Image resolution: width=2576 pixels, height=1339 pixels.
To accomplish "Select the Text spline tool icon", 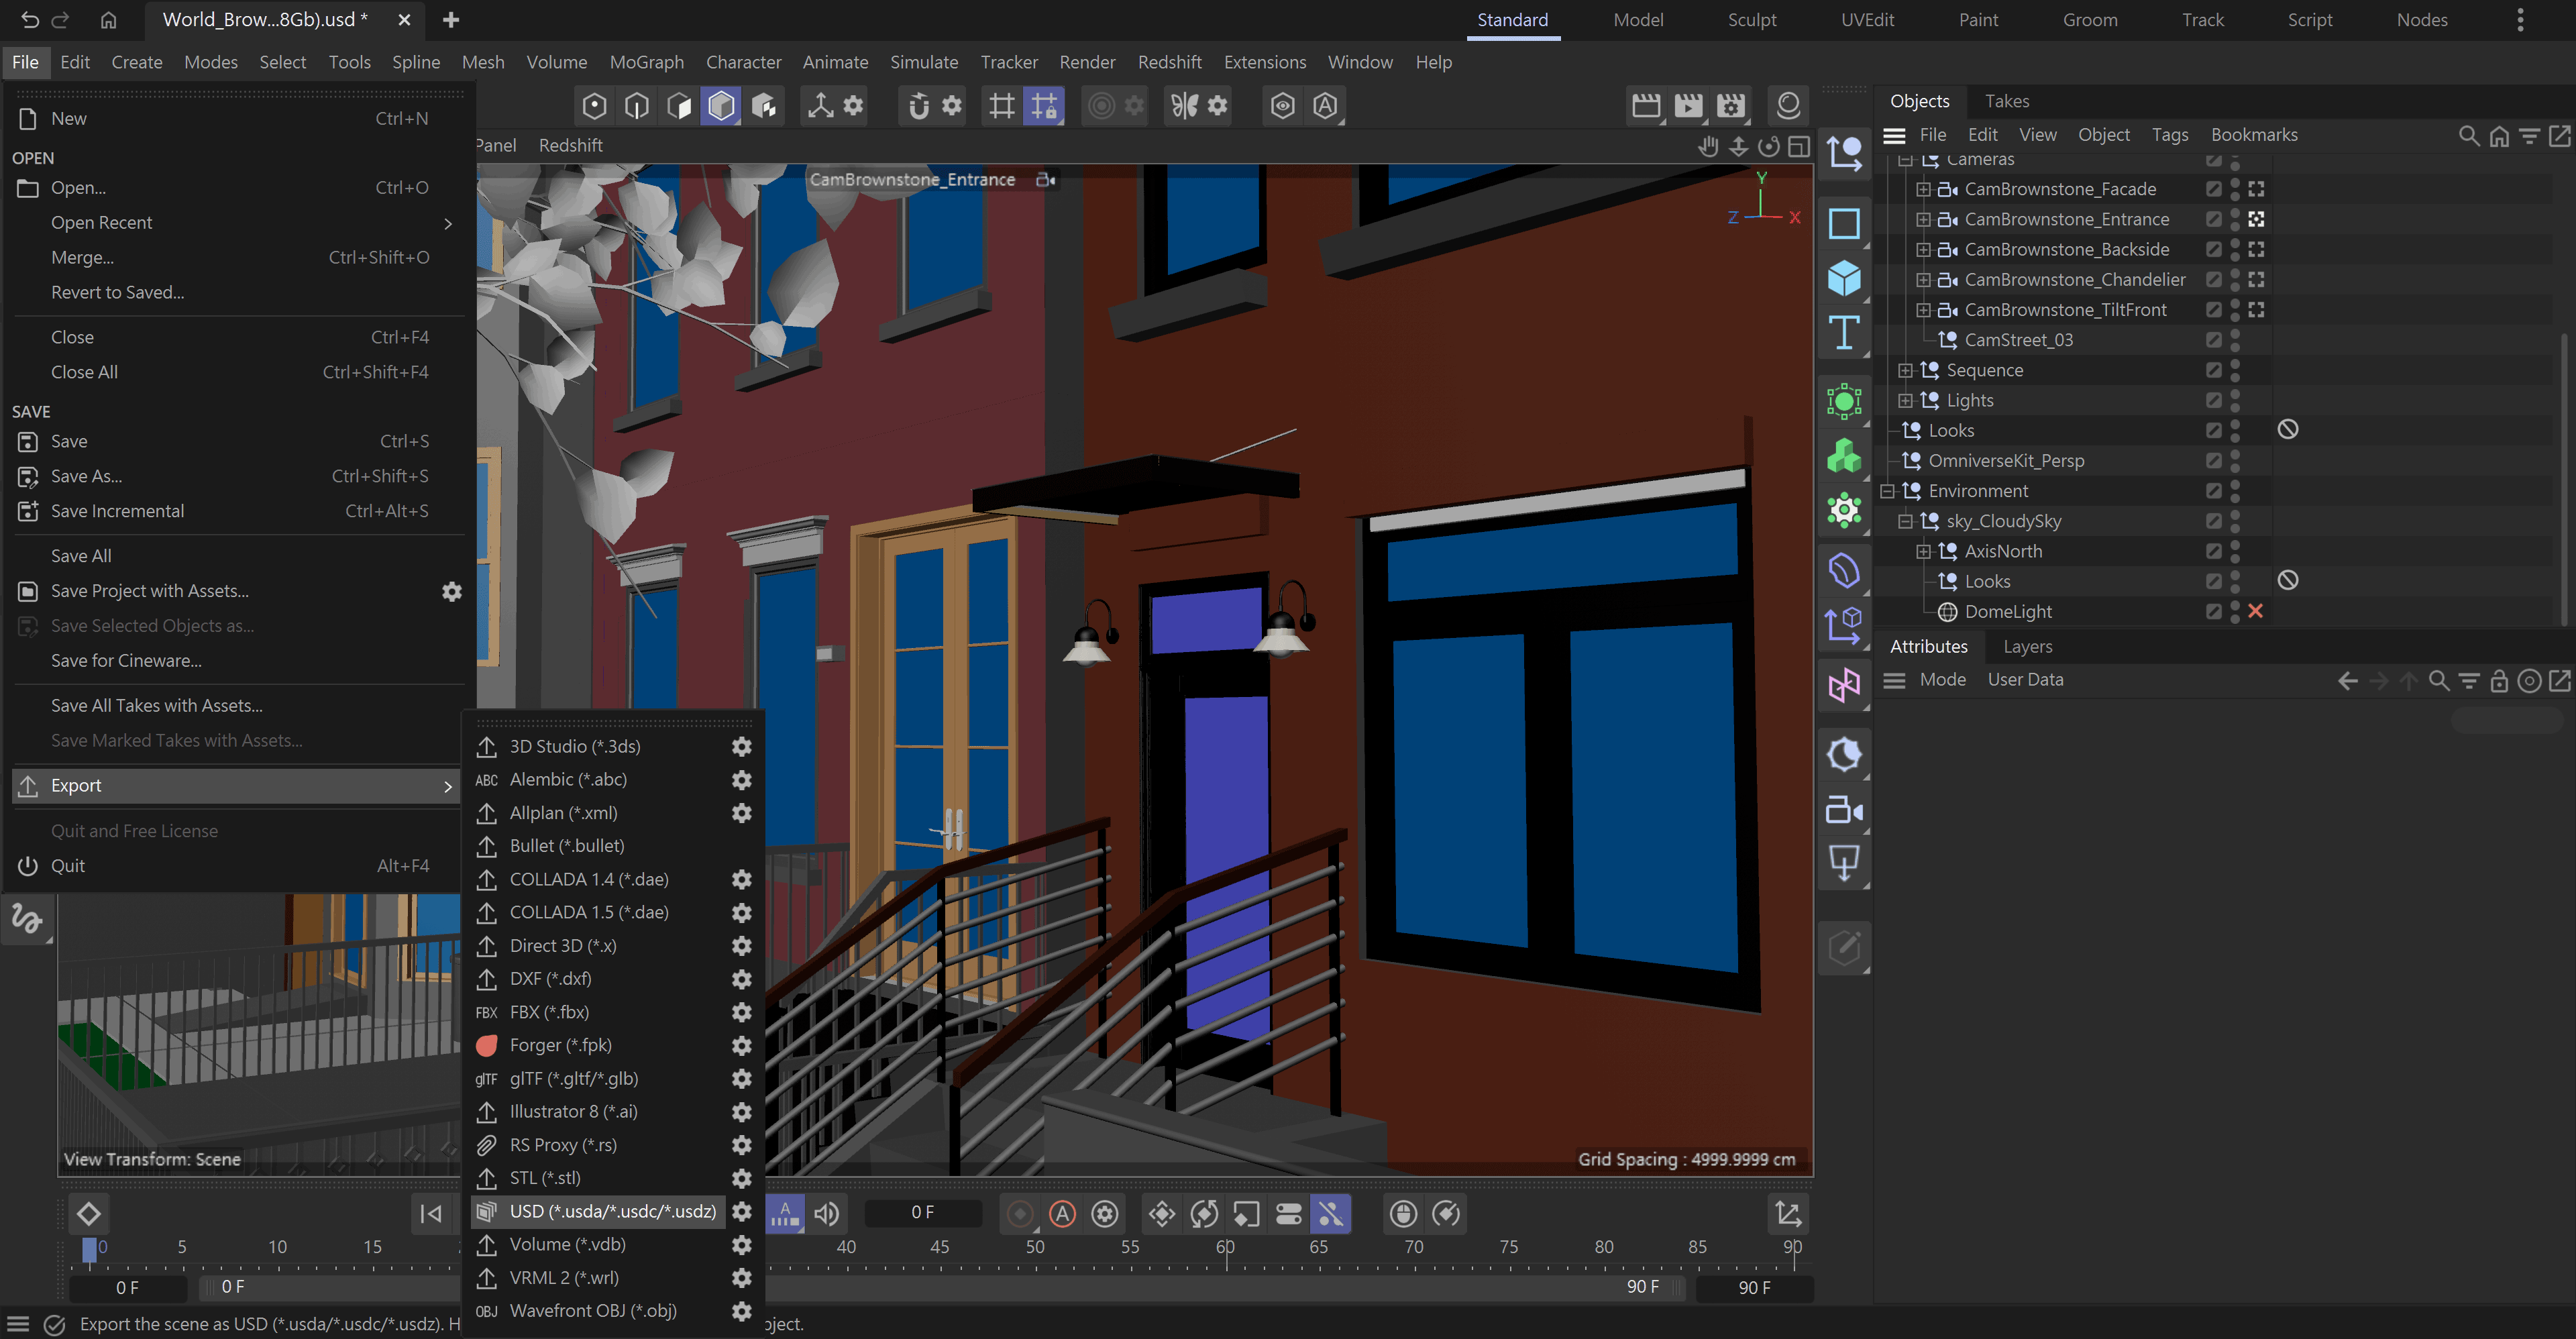I will tap(1843, 332).
